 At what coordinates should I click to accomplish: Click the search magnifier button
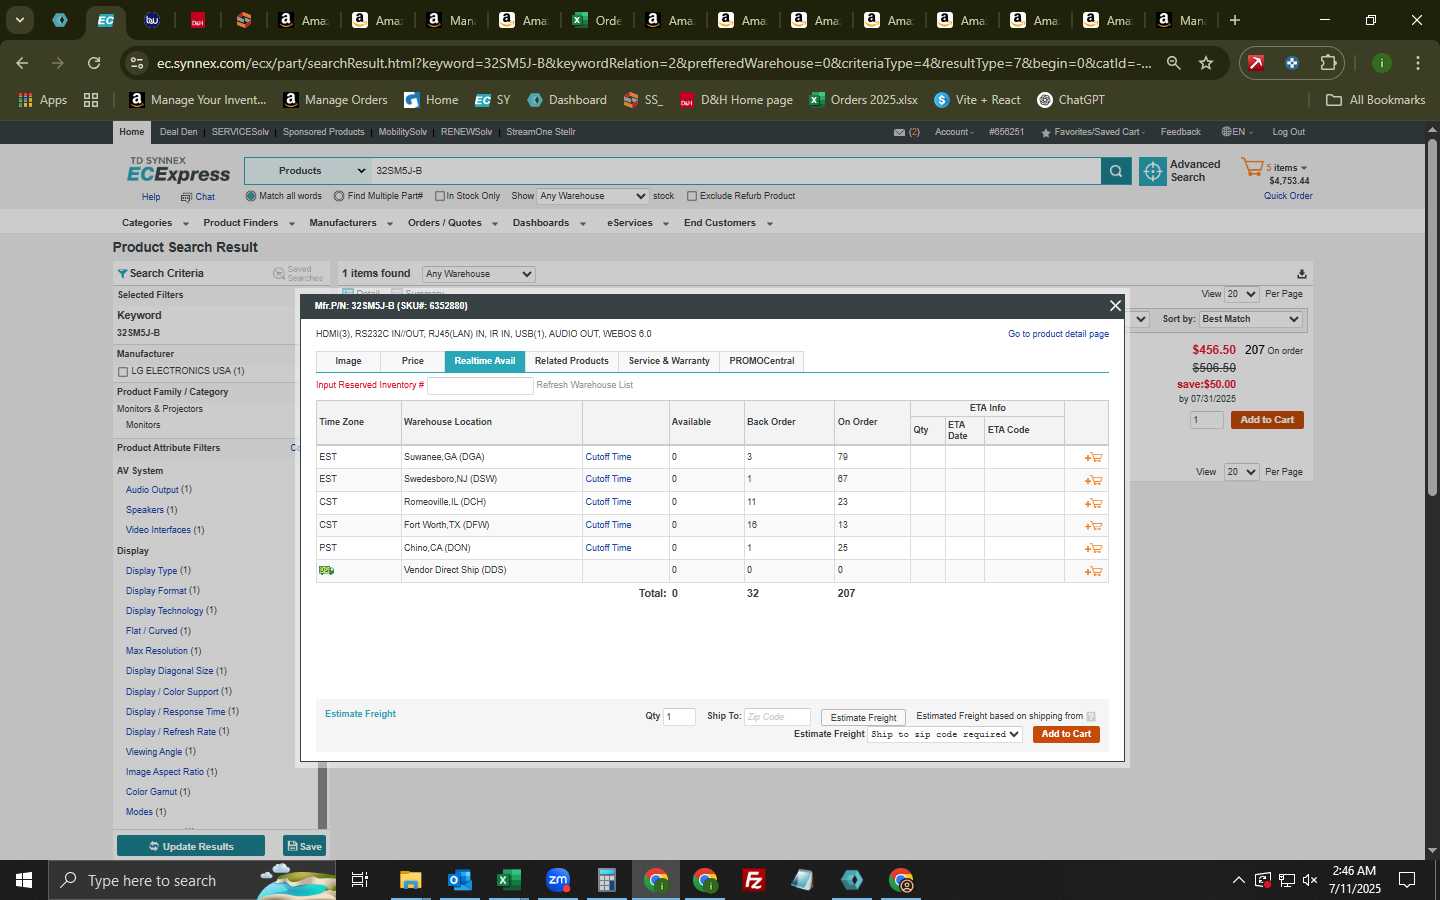tap(1116, 172)
